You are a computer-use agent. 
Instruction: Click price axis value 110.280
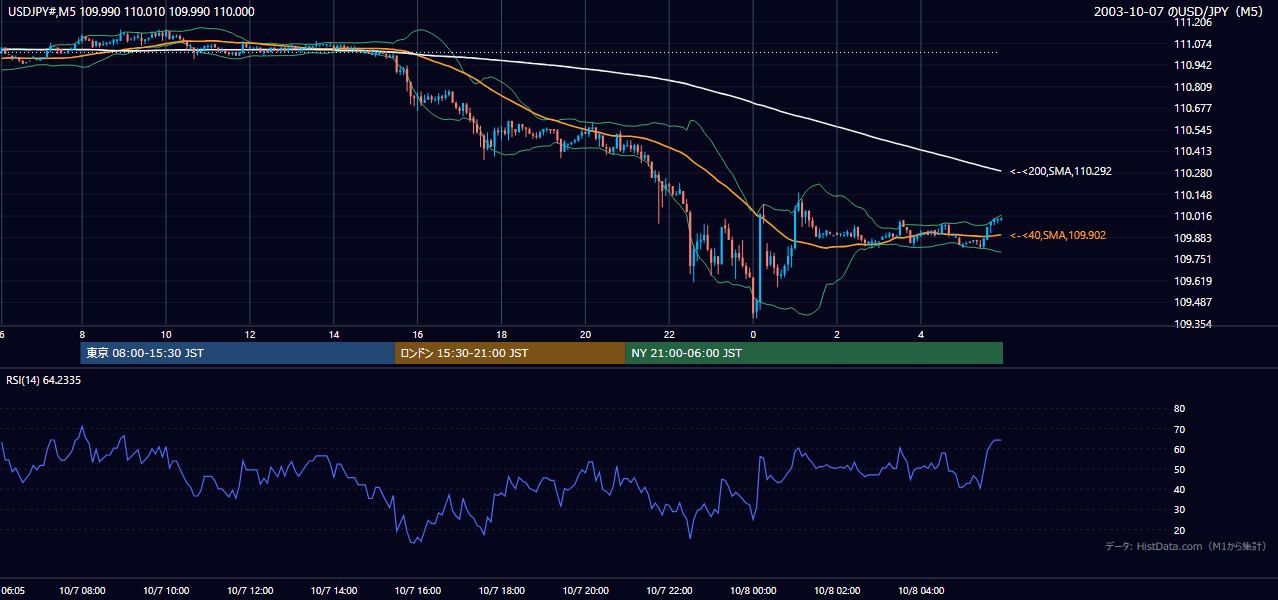pos(1194,173)
